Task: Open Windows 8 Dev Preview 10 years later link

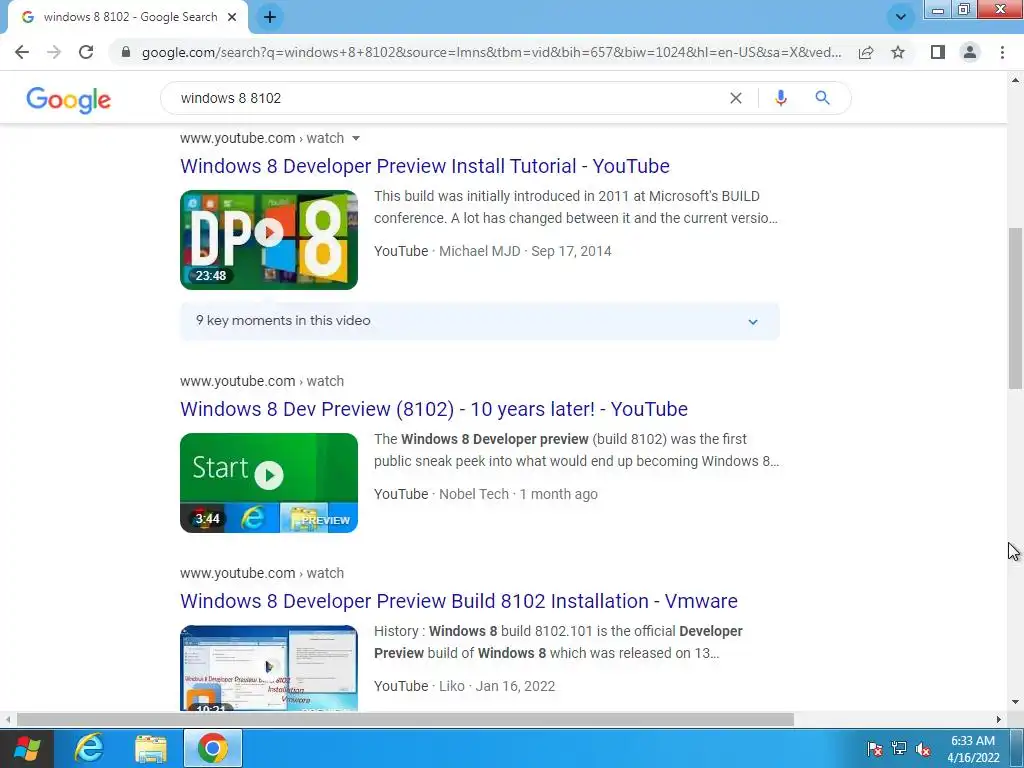Action: point(434,409)
